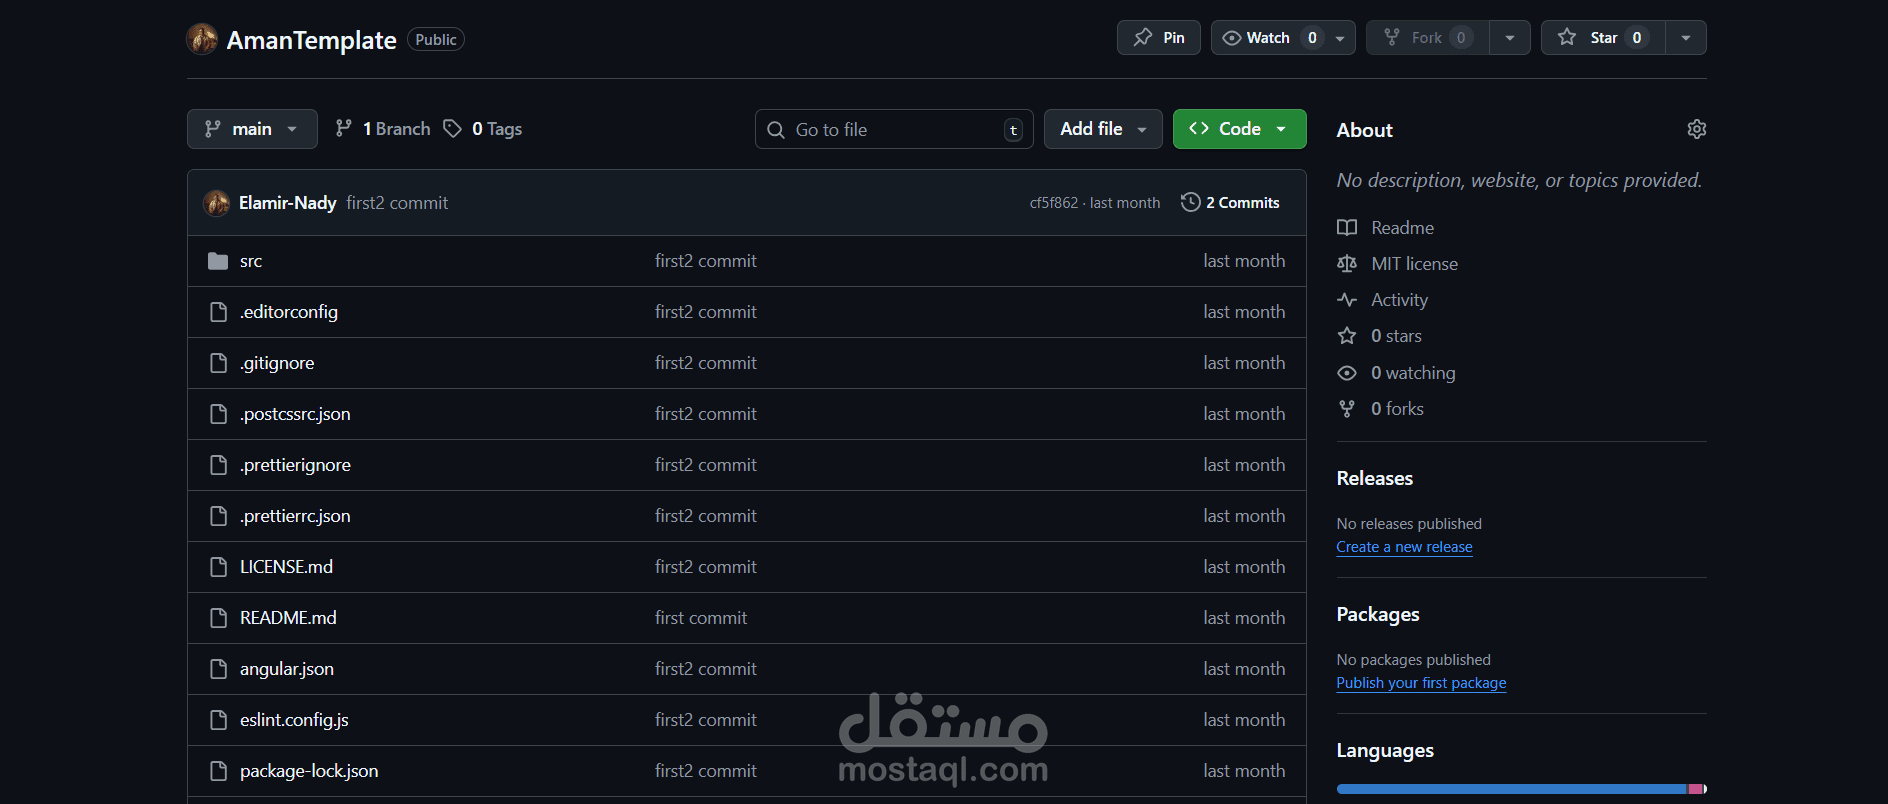The height and width of the screenshot is (804, 1888).
Task: Click the blue languages bar segment
Action: 1511,789
